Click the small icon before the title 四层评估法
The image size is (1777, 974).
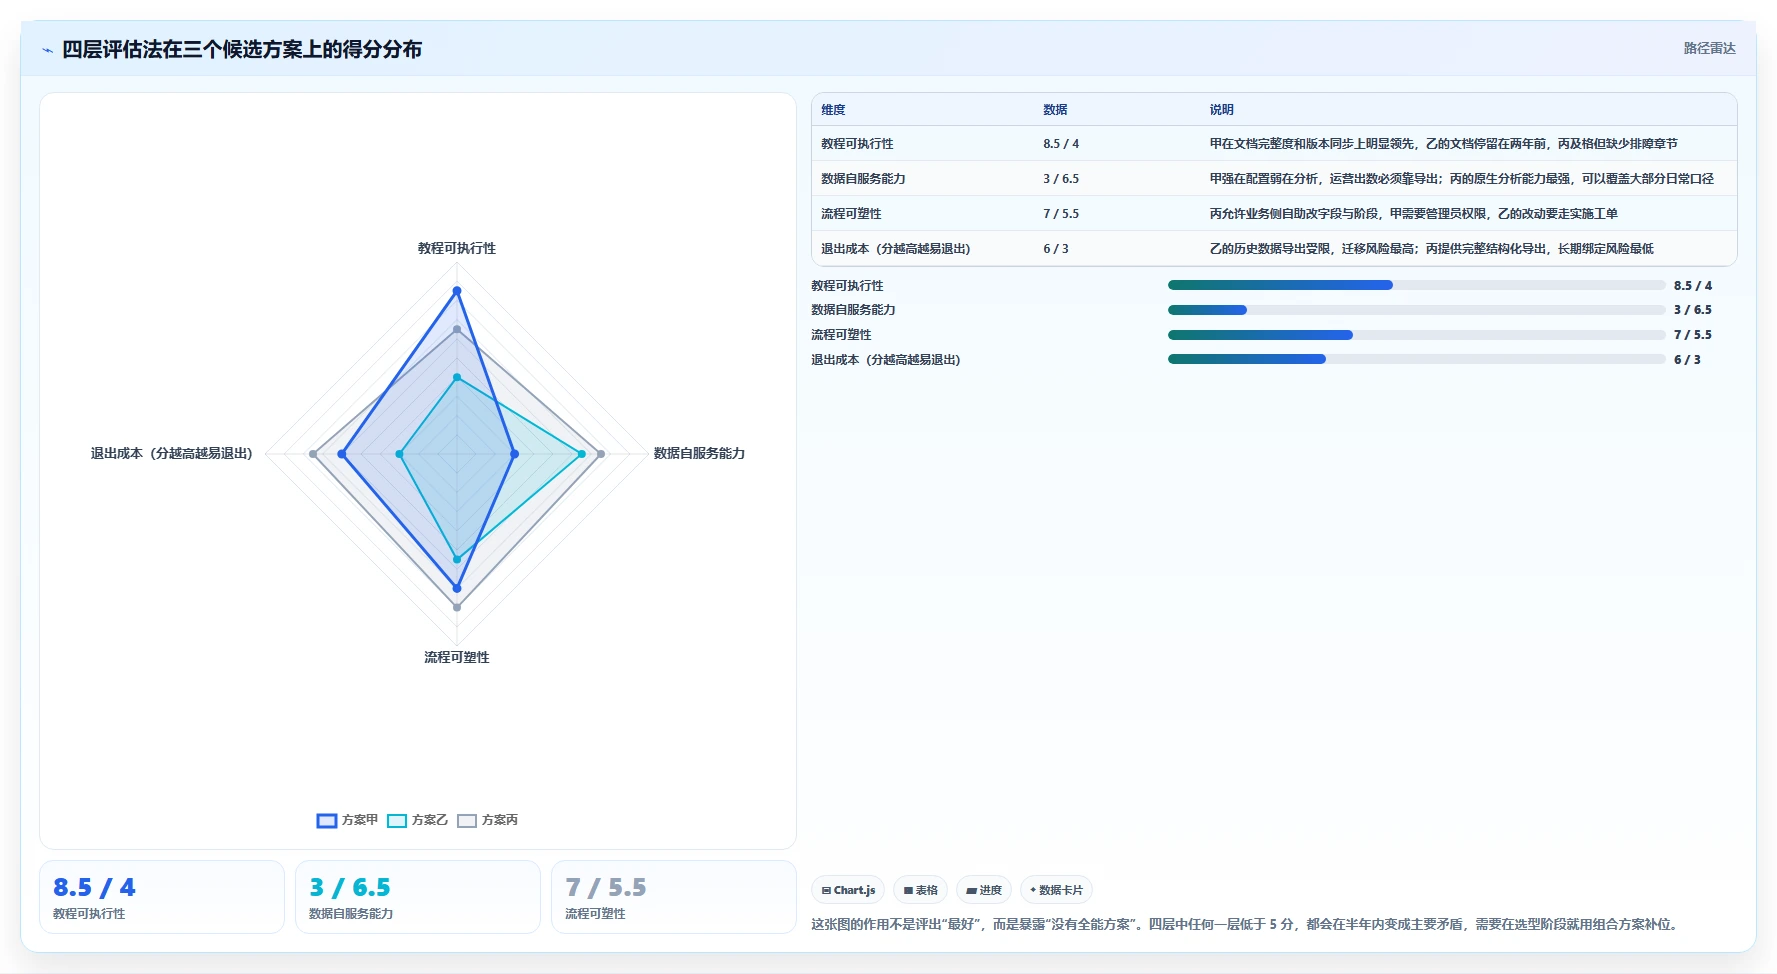[47, 50]
